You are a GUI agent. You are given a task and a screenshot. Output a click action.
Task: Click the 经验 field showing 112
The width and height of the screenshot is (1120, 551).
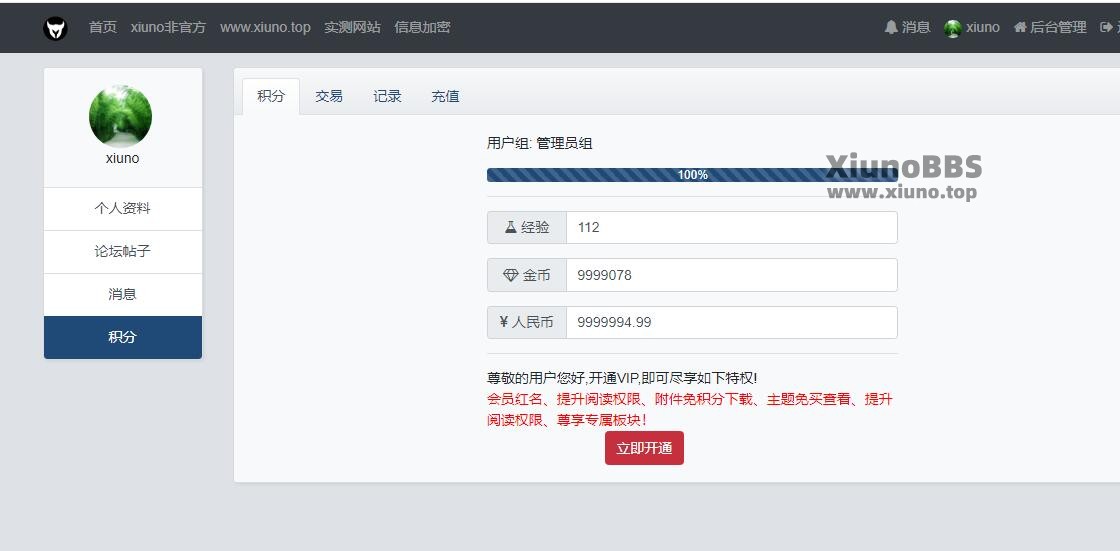(x=731, y=227)
